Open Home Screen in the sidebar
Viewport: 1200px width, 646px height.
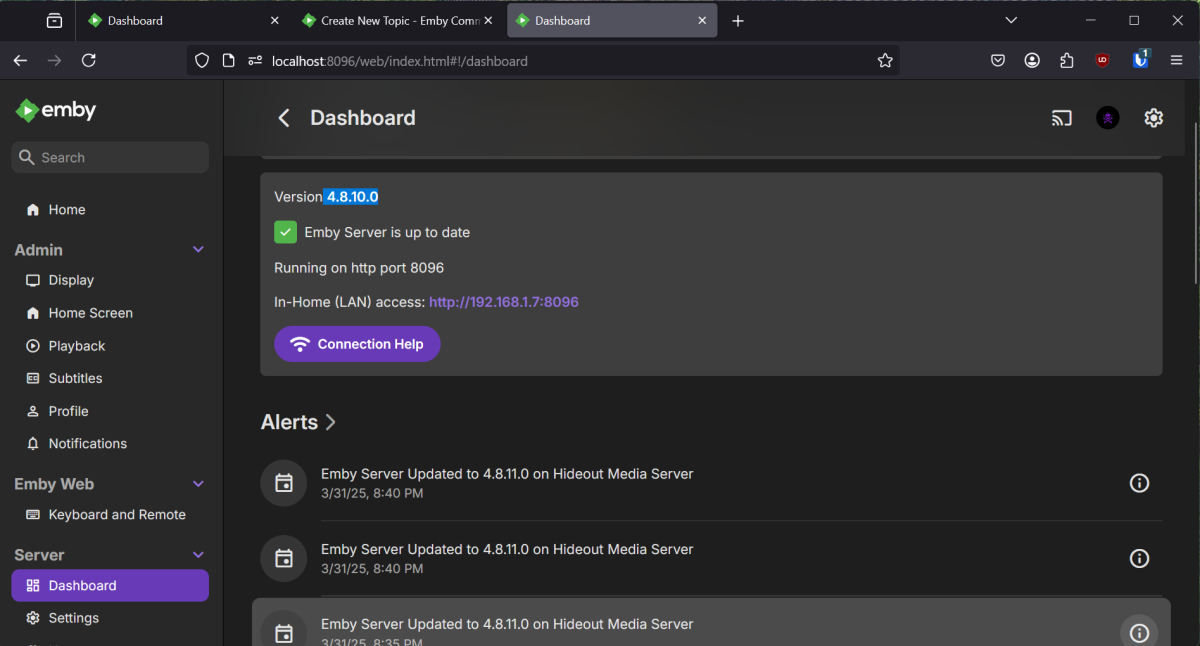coord(110,313)
